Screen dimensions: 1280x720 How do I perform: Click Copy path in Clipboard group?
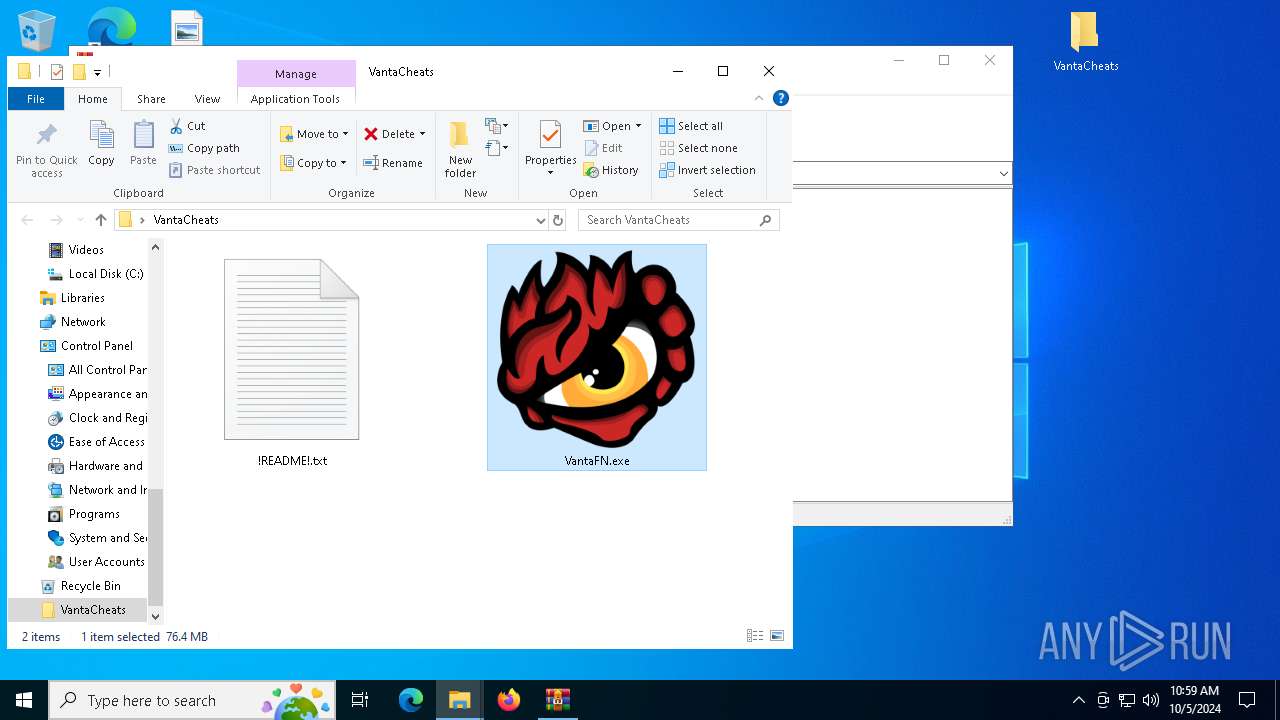pyautogui.click(x=204, y=148)
